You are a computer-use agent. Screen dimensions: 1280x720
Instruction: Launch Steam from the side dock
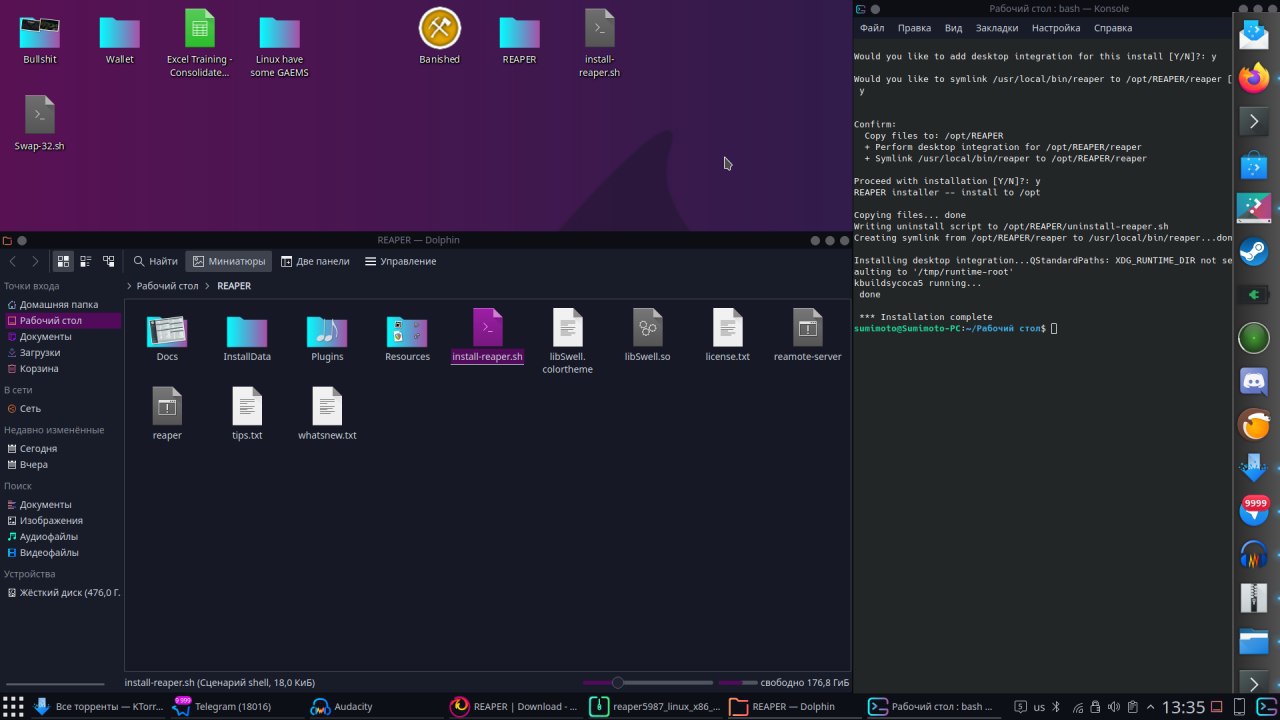pos(1254,251)
